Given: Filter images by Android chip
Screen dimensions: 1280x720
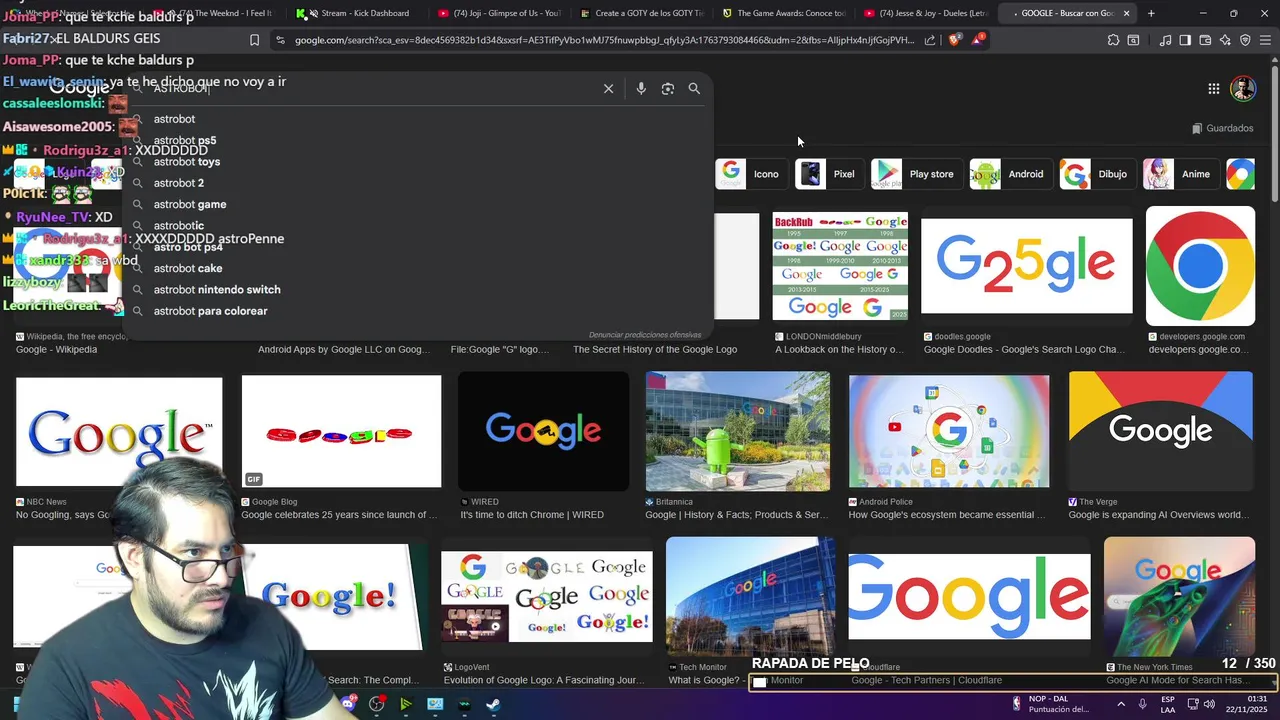Looking at the screenshot, I should coord(1010,174).
